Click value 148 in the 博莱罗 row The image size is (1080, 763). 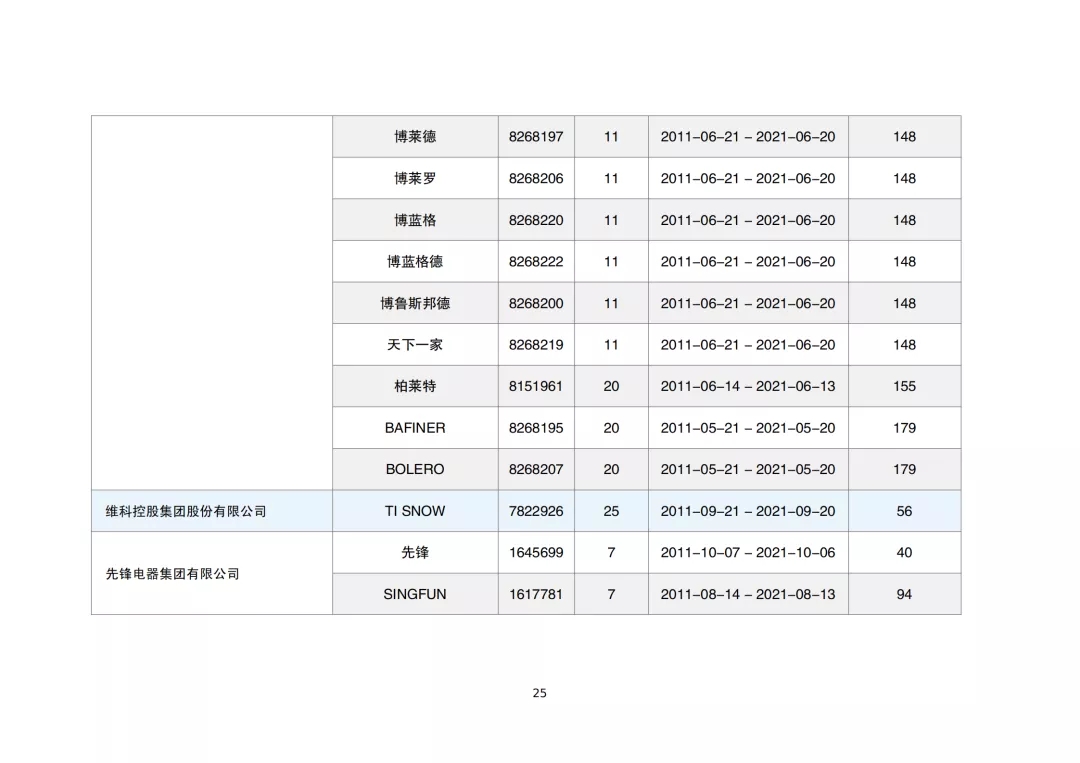(904, 178)
